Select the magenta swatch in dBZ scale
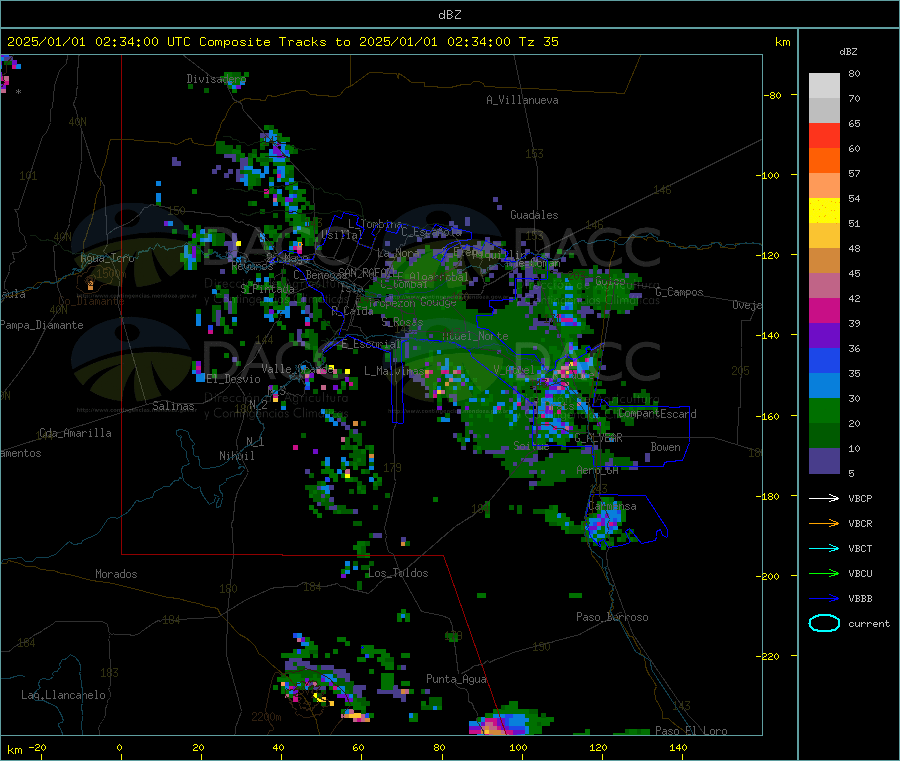Viewport: 900px width, 761px height. coord(824,310)
